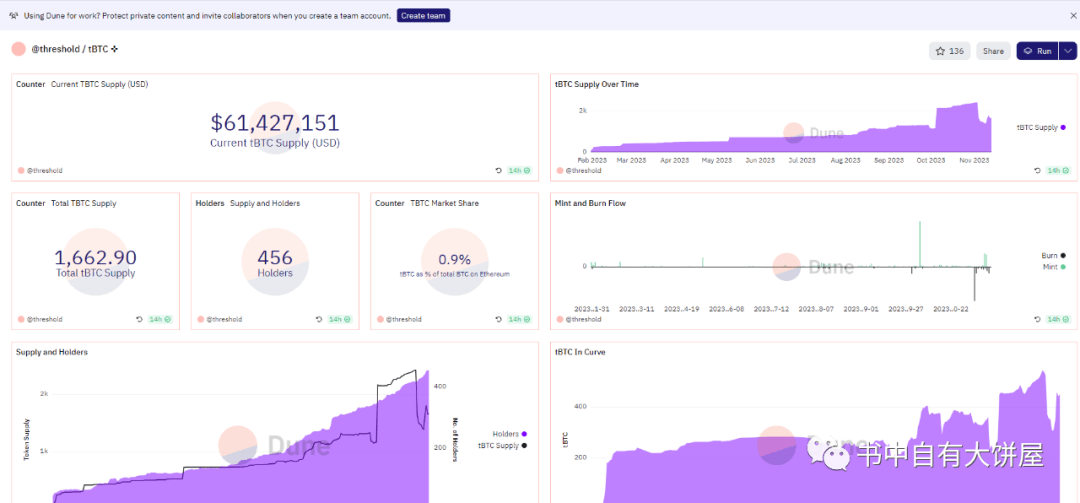The image size is (1080, 503).
Task: Run the dashboard queries
Action: [1038, 51]
